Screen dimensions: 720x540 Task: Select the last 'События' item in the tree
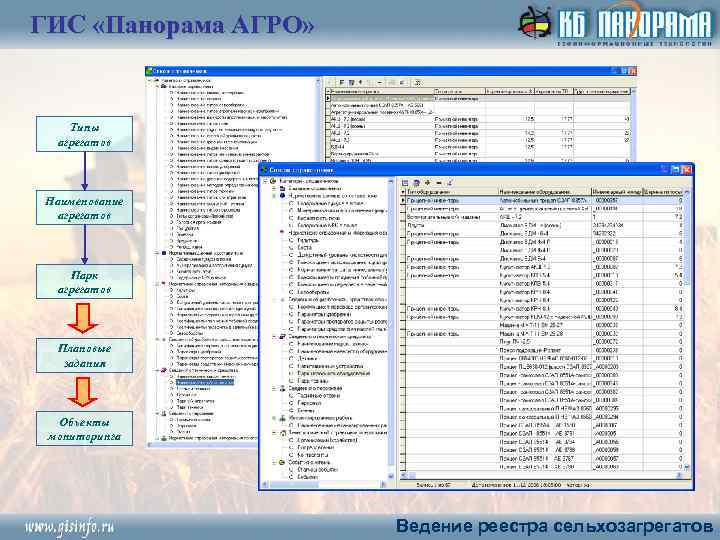(x=307, y=477)
